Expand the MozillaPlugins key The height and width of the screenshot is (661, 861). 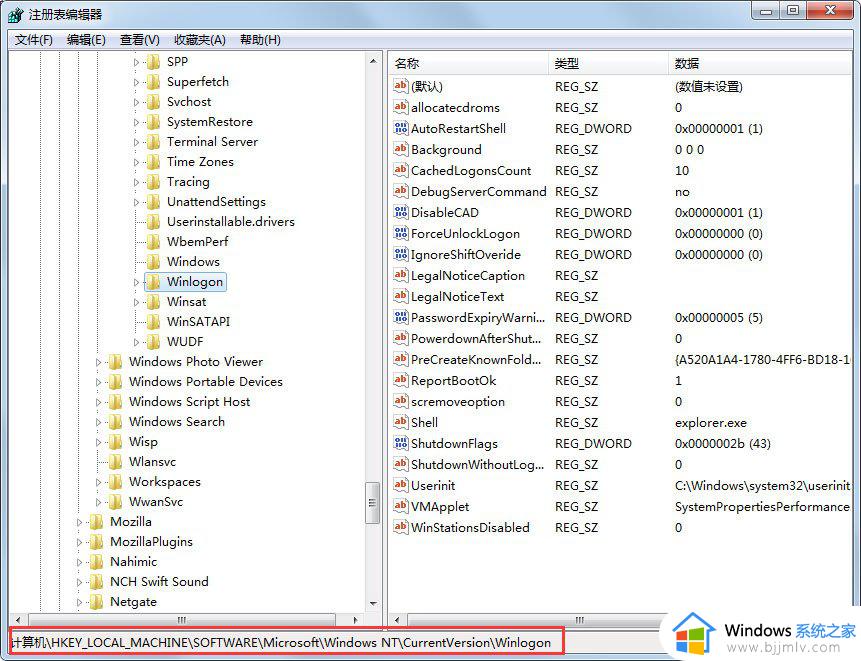click(79, 542)
